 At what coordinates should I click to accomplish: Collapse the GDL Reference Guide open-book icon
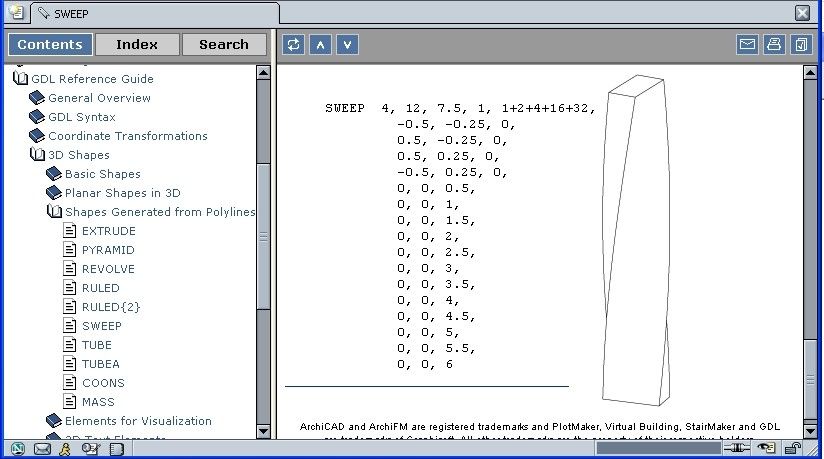[x=20, y=78]
